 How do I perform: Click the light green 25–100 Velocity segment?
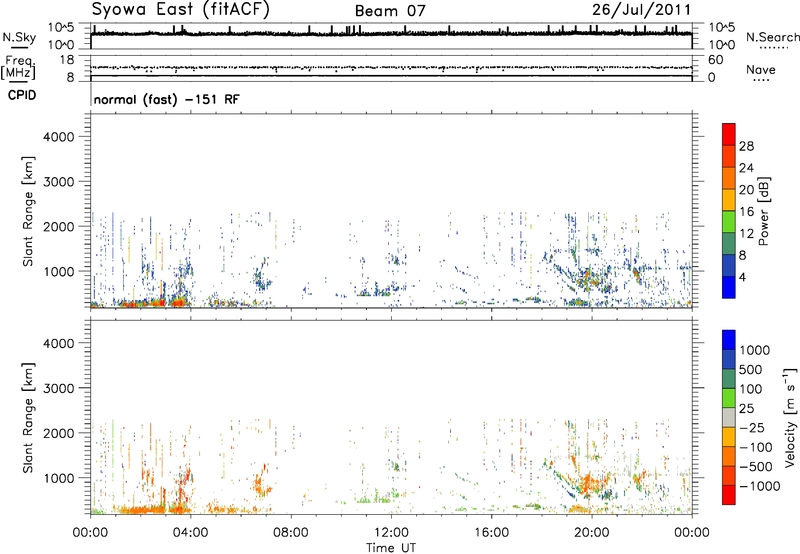(x=729, y=398)
